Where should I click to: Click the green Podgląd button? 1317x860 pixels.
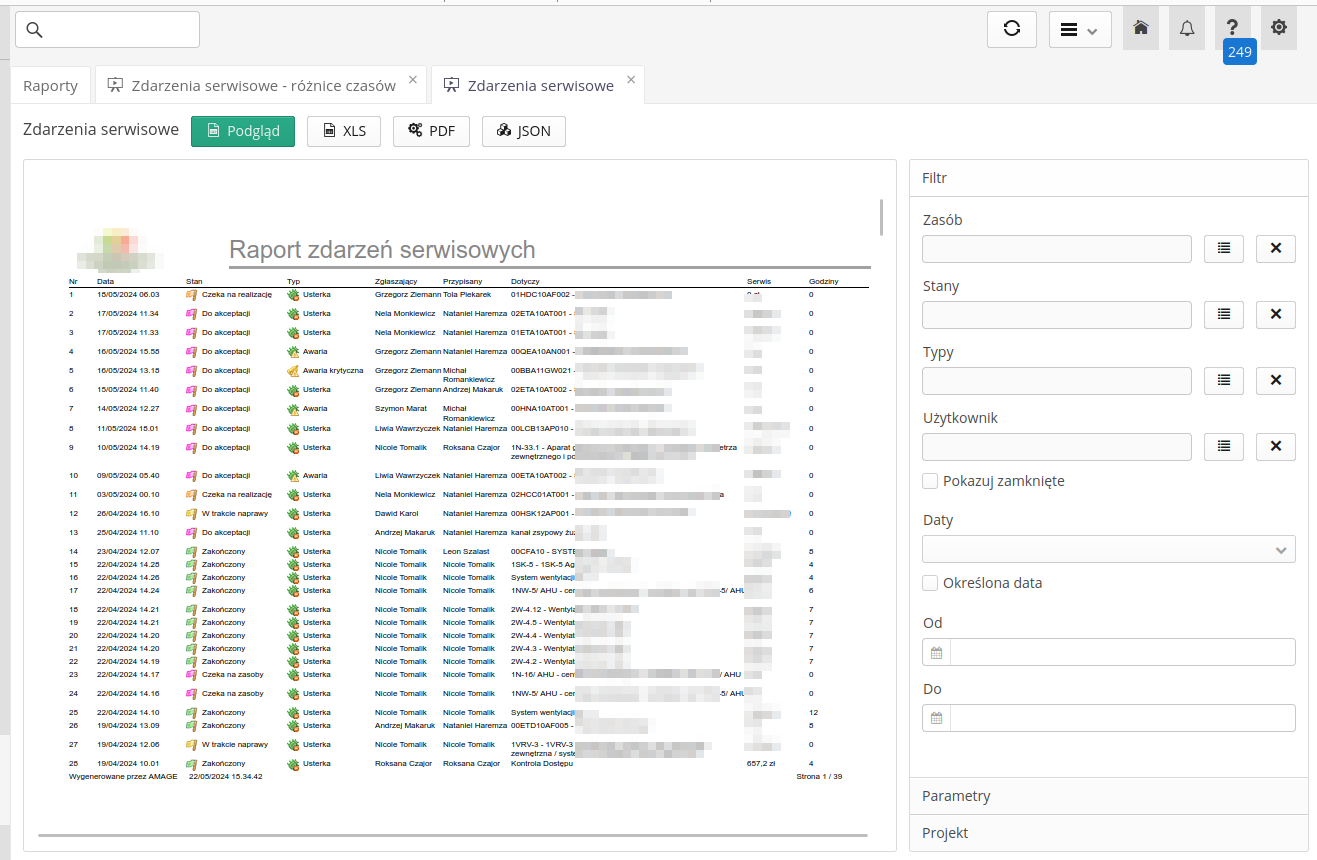243,131
